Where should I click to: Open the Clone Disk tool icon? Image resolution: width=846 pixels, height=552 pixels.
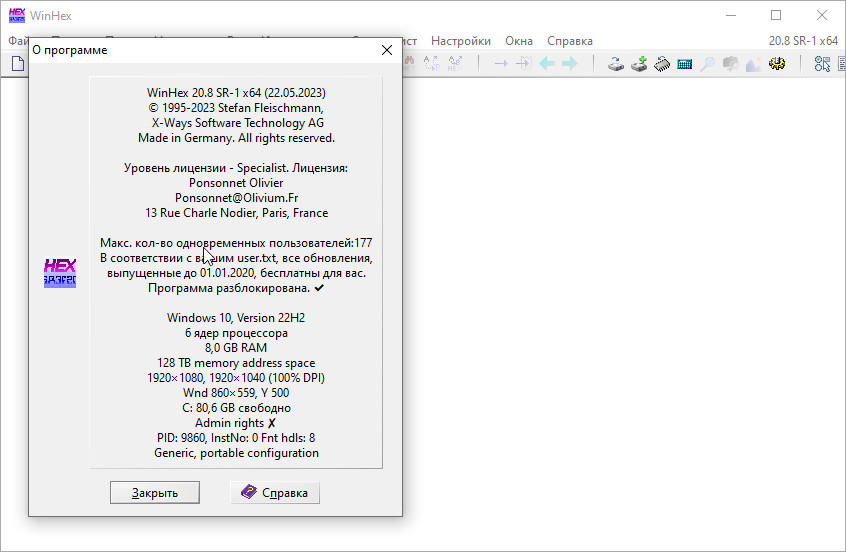(x=616, y=64)
